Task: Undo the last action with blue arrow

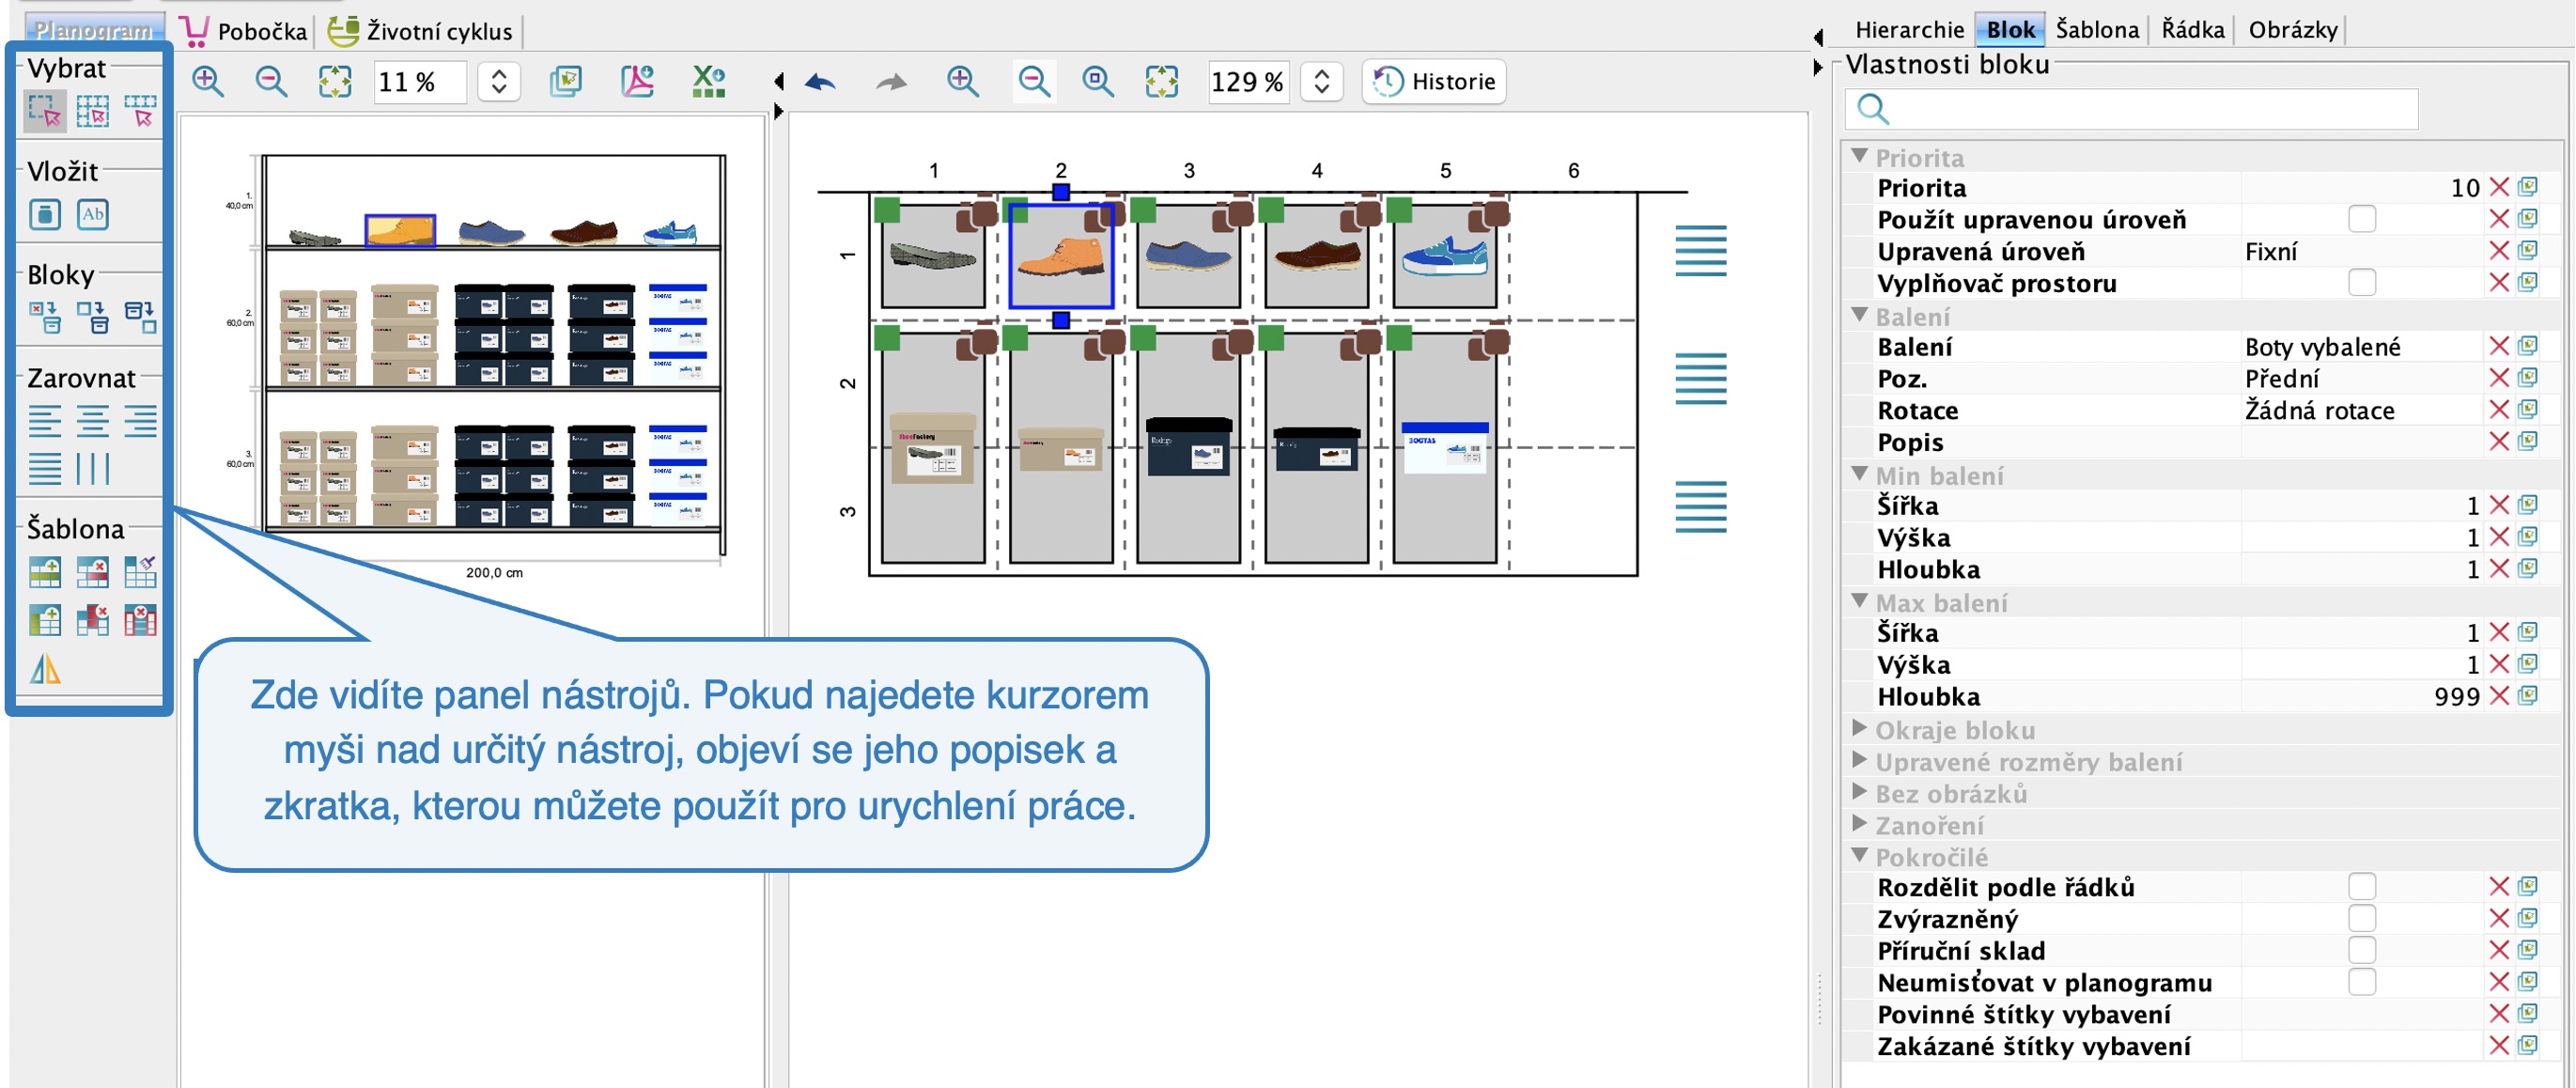Action: (x=820, y=82)
